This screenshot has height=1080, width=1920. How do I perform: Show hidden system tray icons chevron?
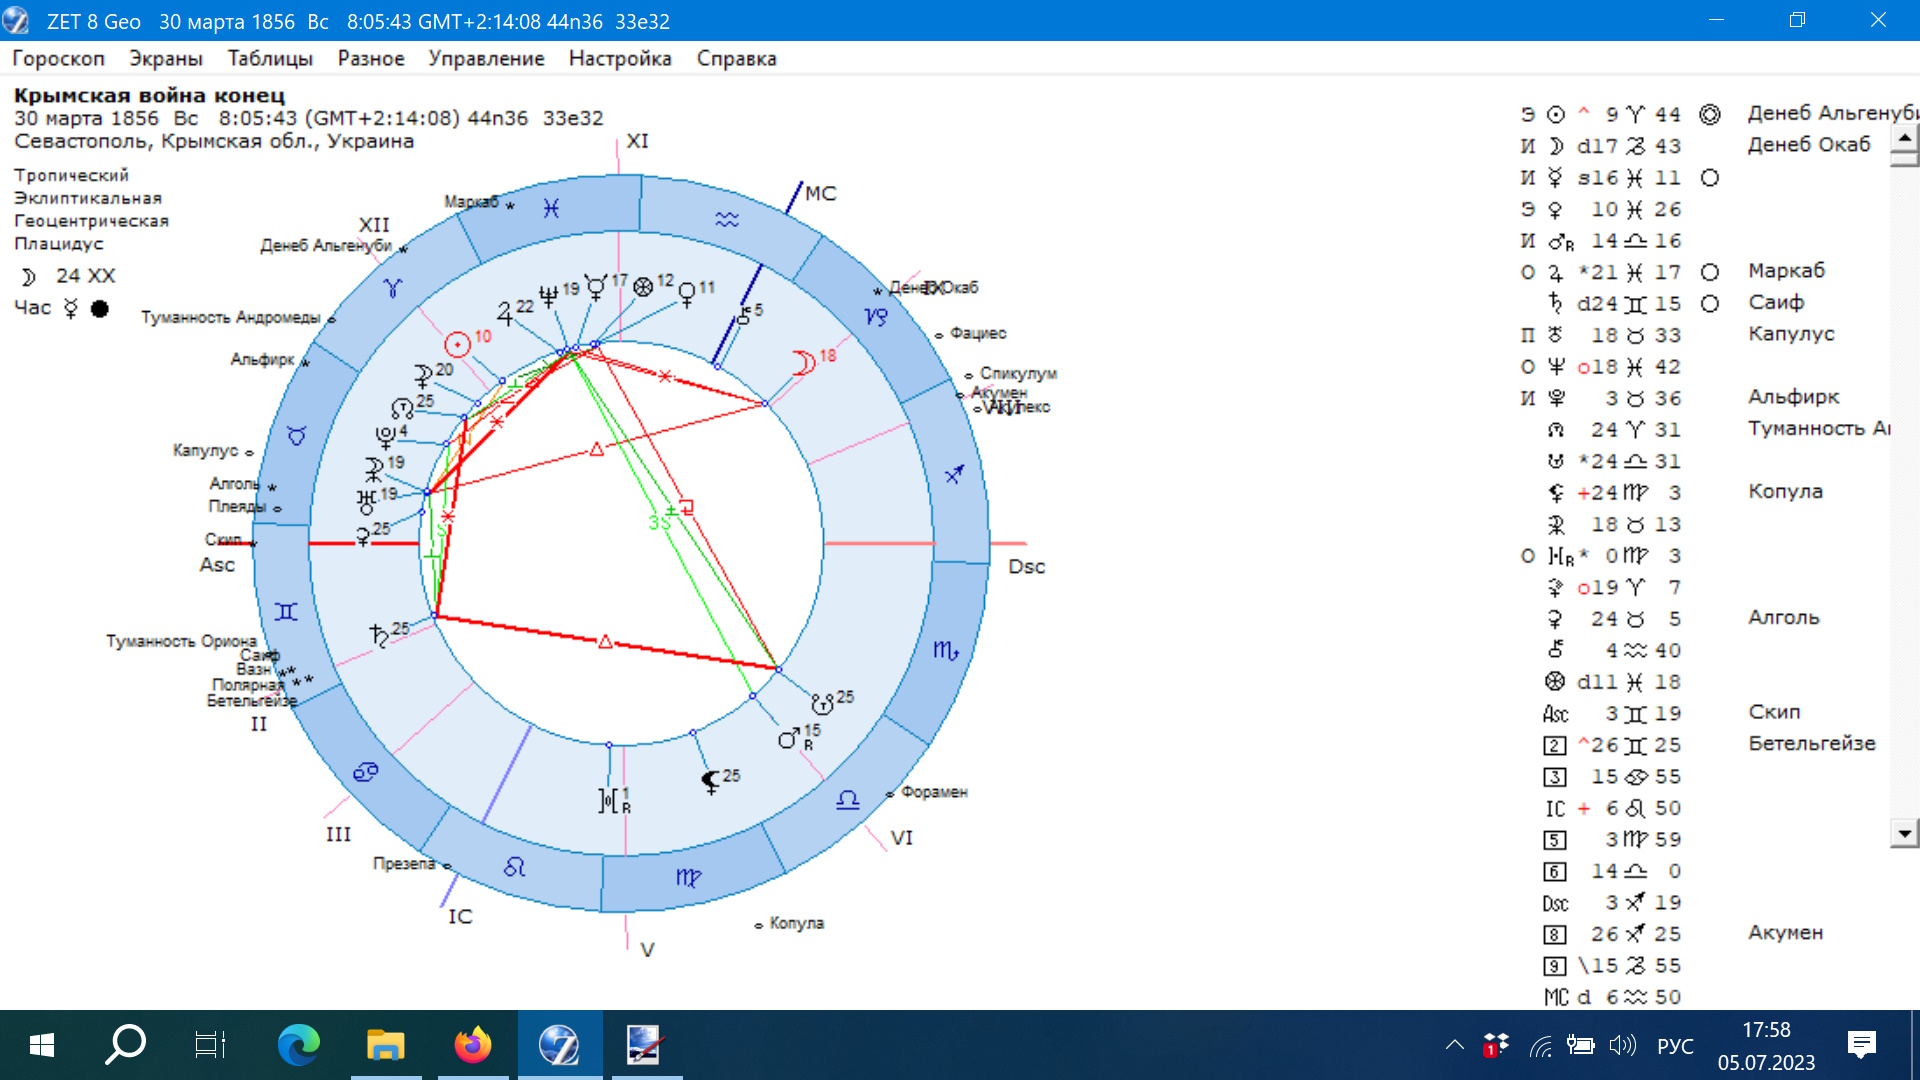[x=1455, y=1046]
